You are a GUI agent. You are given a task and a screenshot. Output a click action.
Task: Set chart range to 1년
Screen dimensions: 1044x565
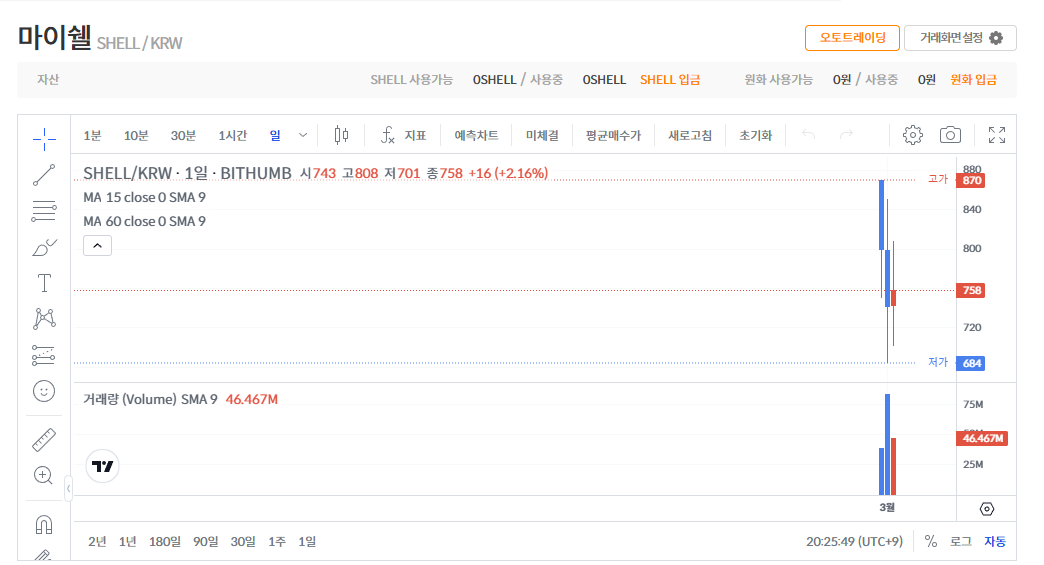click(128, 542)
